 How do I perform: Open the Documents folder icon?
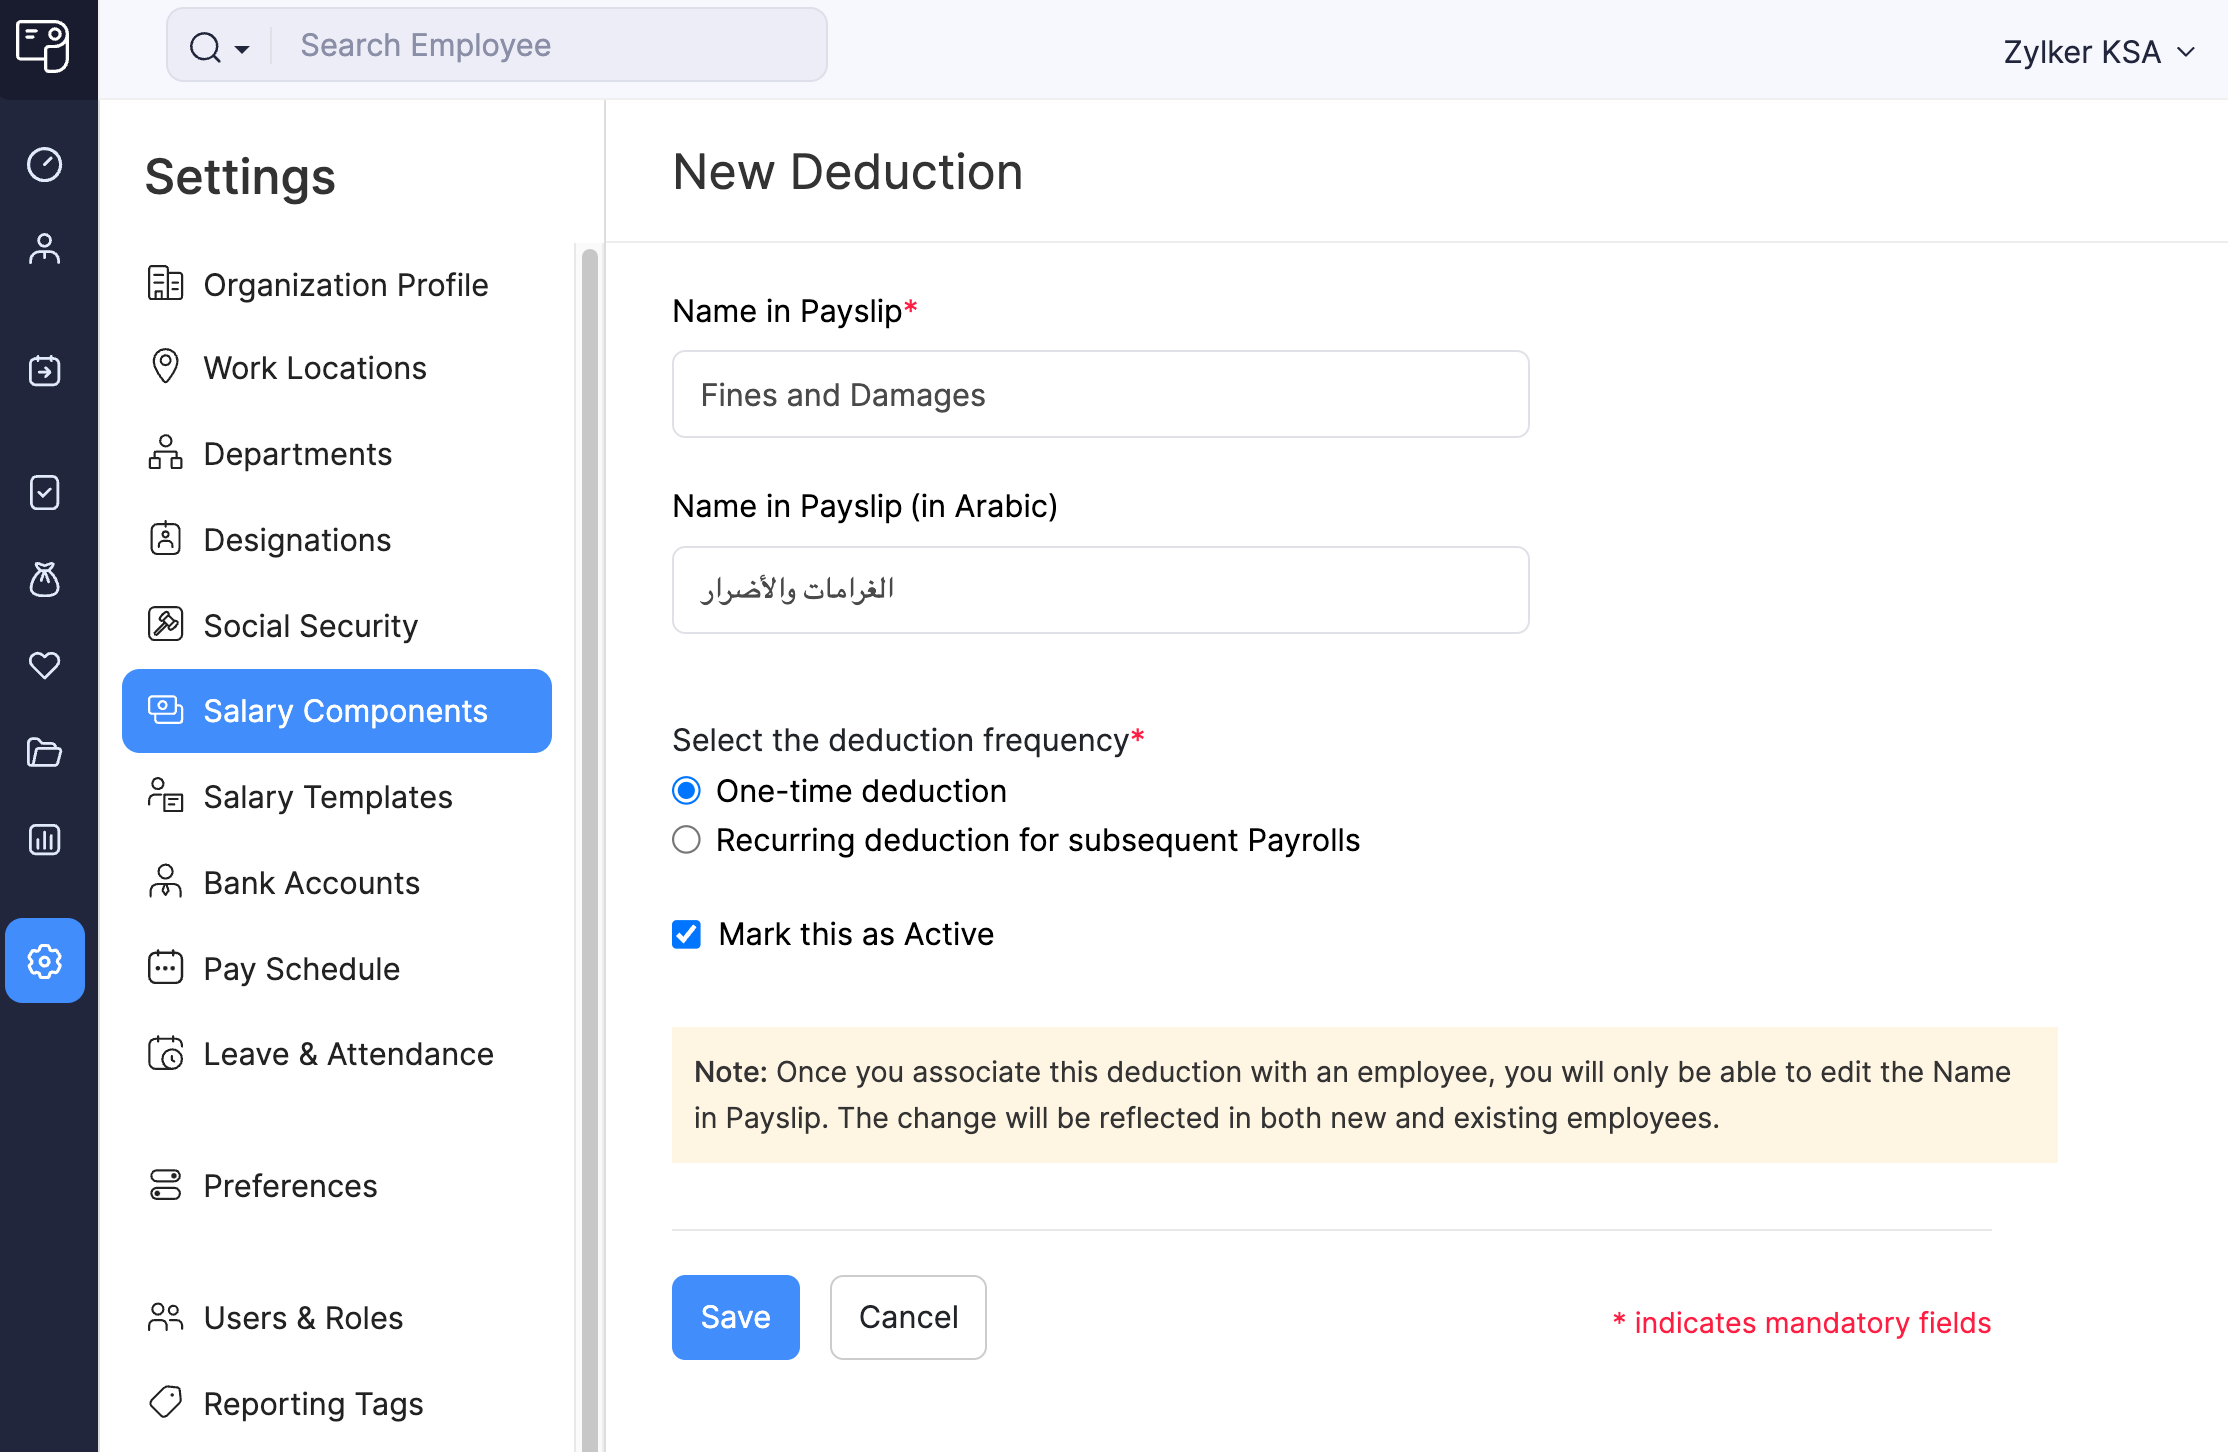pyautogui.click(x=45, y=752)
